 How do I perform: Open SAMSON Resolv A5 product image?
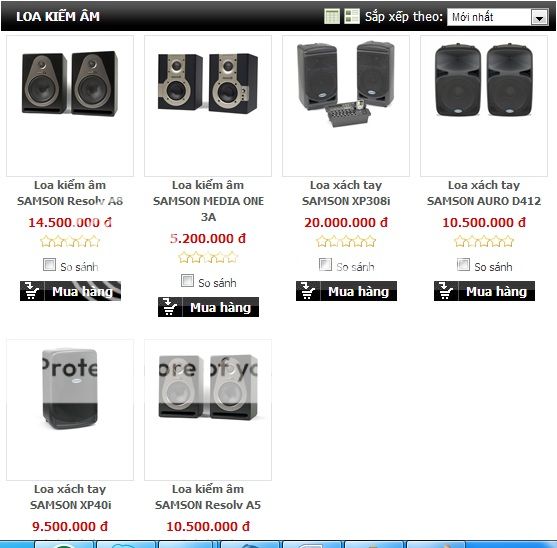[x=208, y=410]
